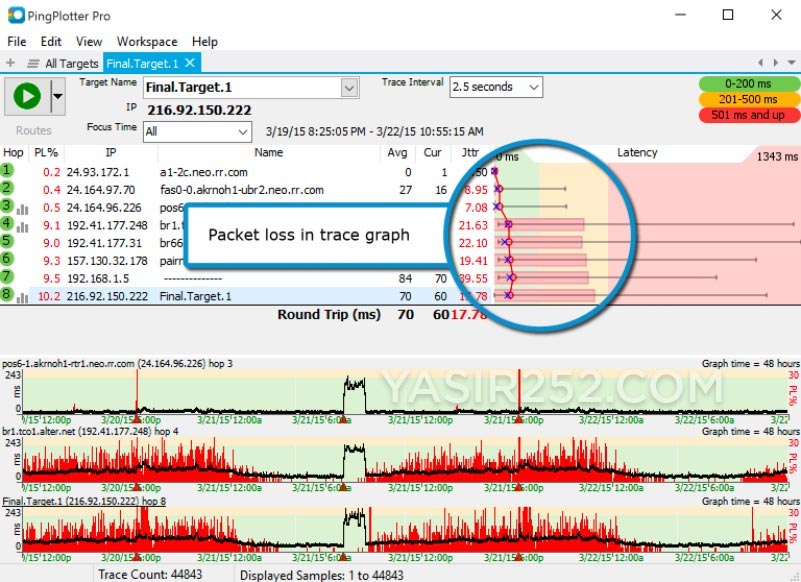Click the green circle for hop 7
This screenshot has height=582, width=801.
click(9, 274)
